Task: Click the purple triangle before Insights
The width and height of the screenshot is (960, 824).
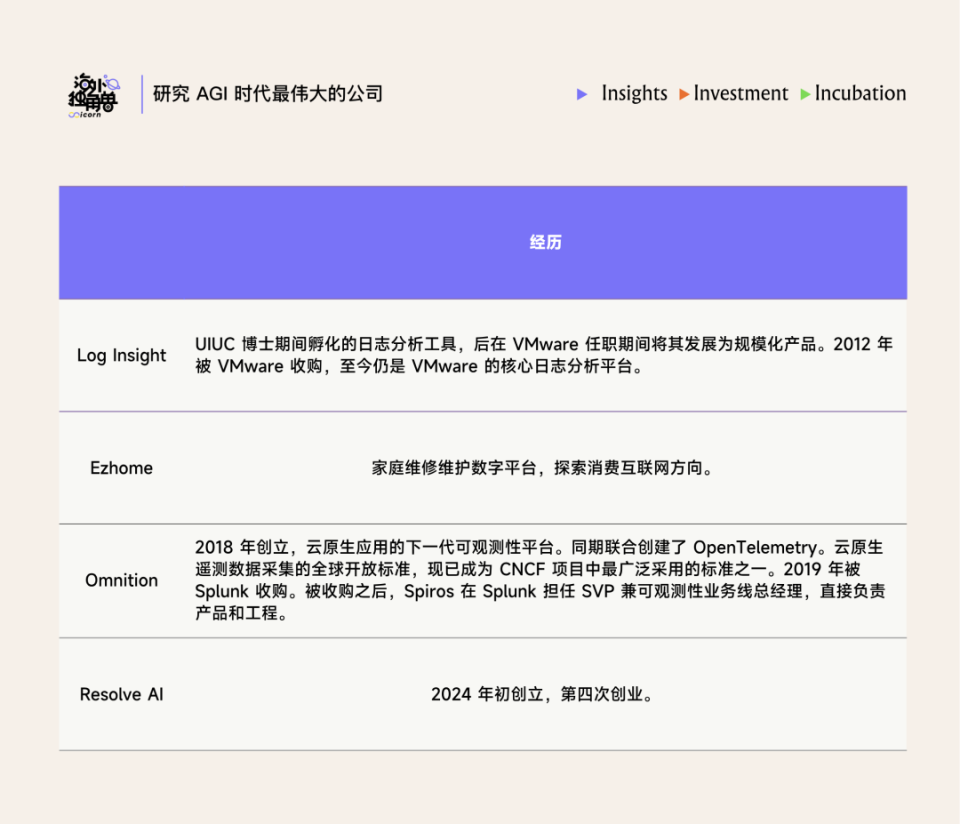Action: coord(582,94)
